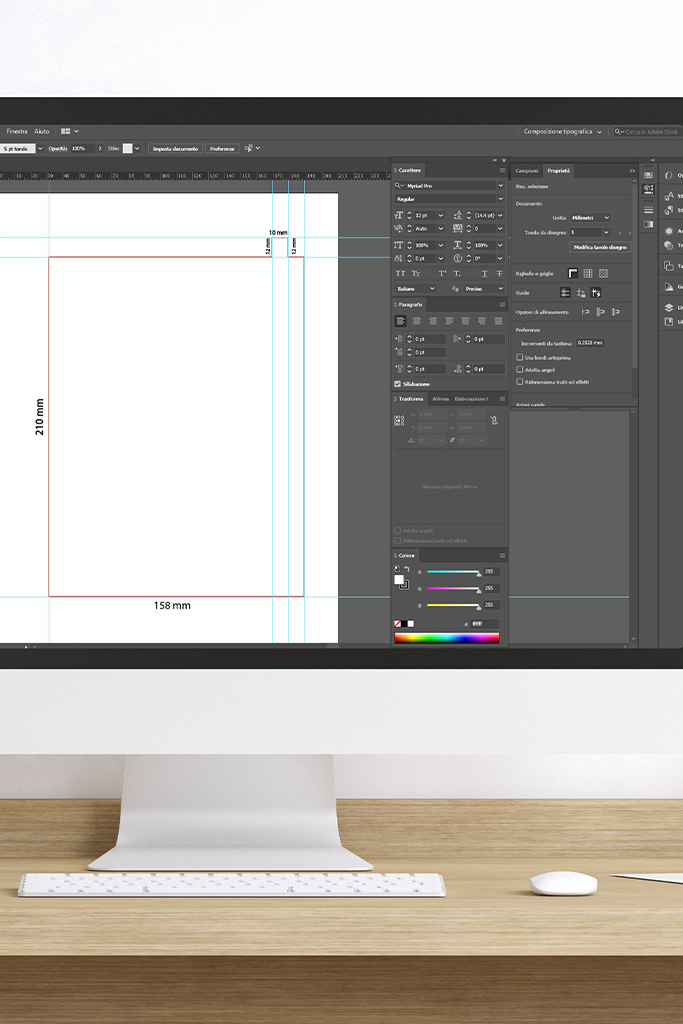Open Composizione tipografica workspace dropdown
Viewport: 683px width, 1024px height.
[561, 131]
